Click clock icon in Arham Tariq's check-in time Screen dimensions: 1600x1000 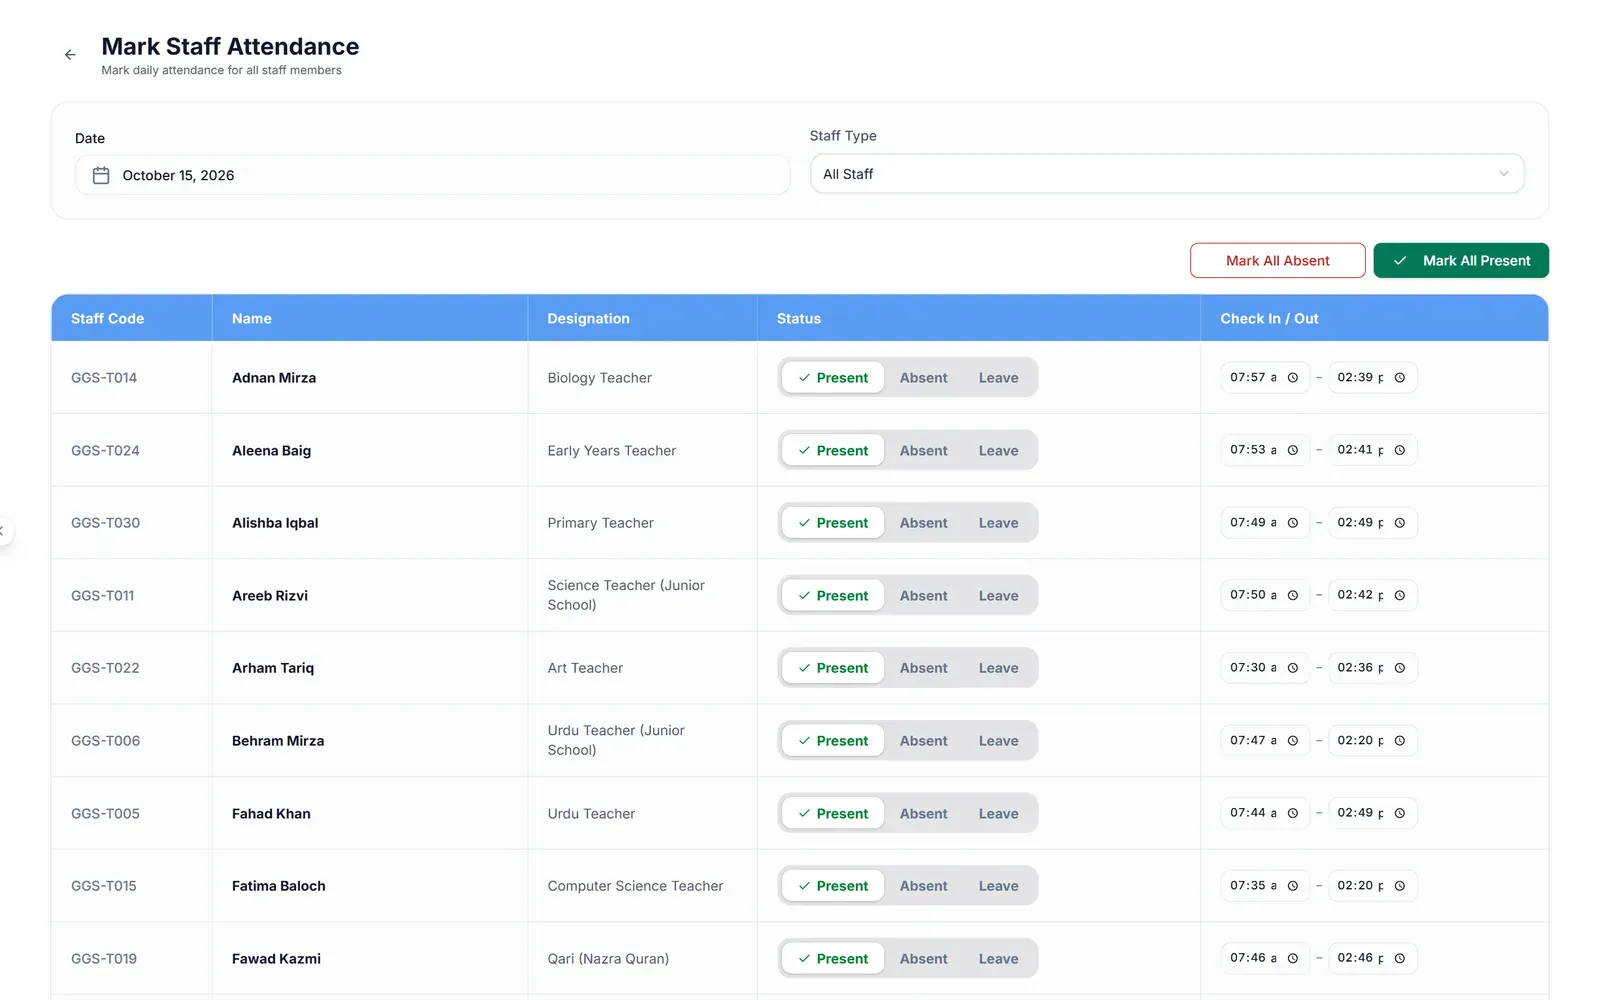tap(1293, 668)
